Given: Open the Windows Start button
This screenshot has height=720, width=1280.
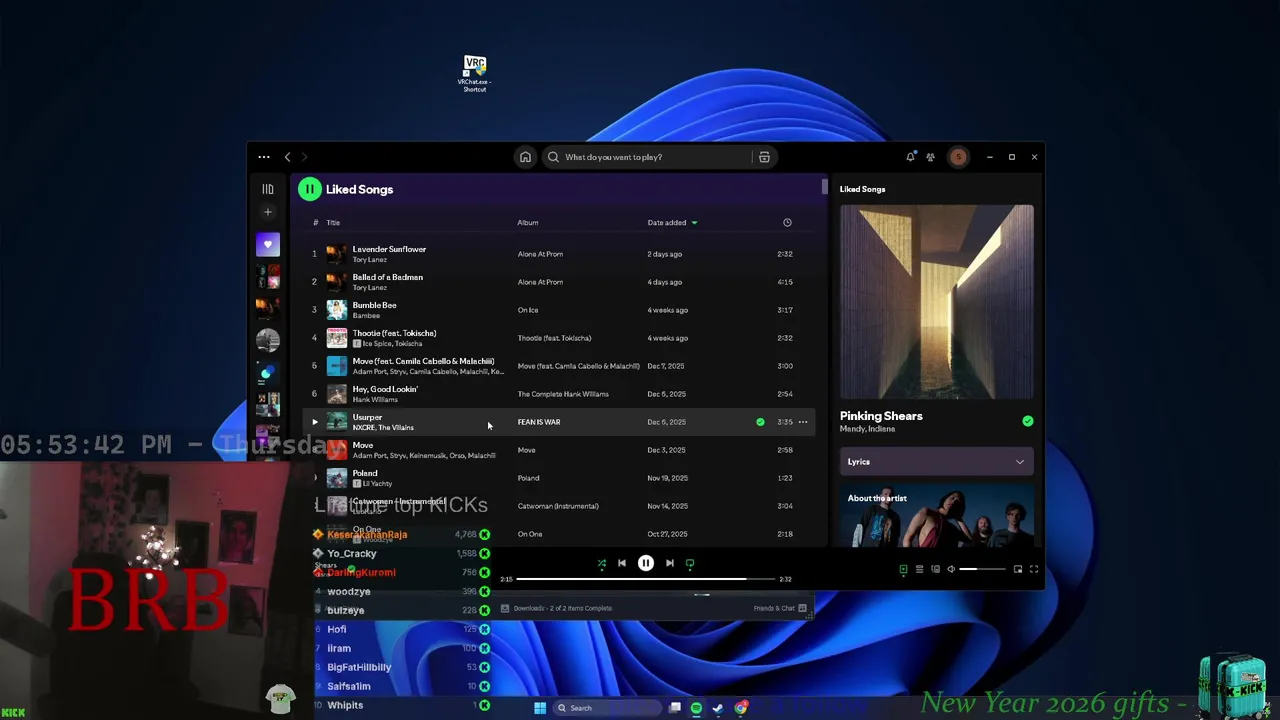Looking at the screenshot, I should (540, 708).
